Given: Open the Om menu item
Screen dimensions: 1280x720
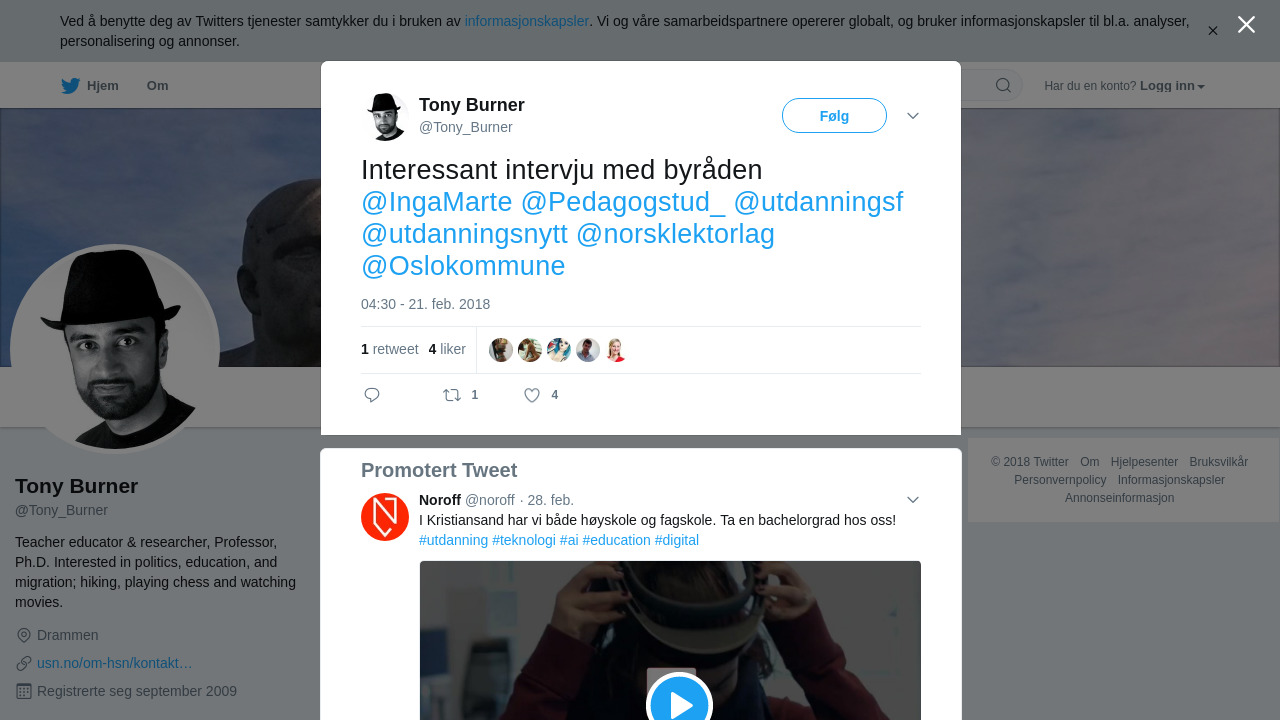Looking at the screenshot, I should pyautogui.click(x=158, y=86).
